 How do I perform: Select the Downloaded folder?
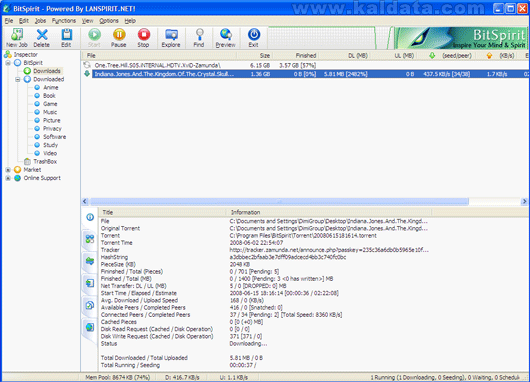click(48, 79)
